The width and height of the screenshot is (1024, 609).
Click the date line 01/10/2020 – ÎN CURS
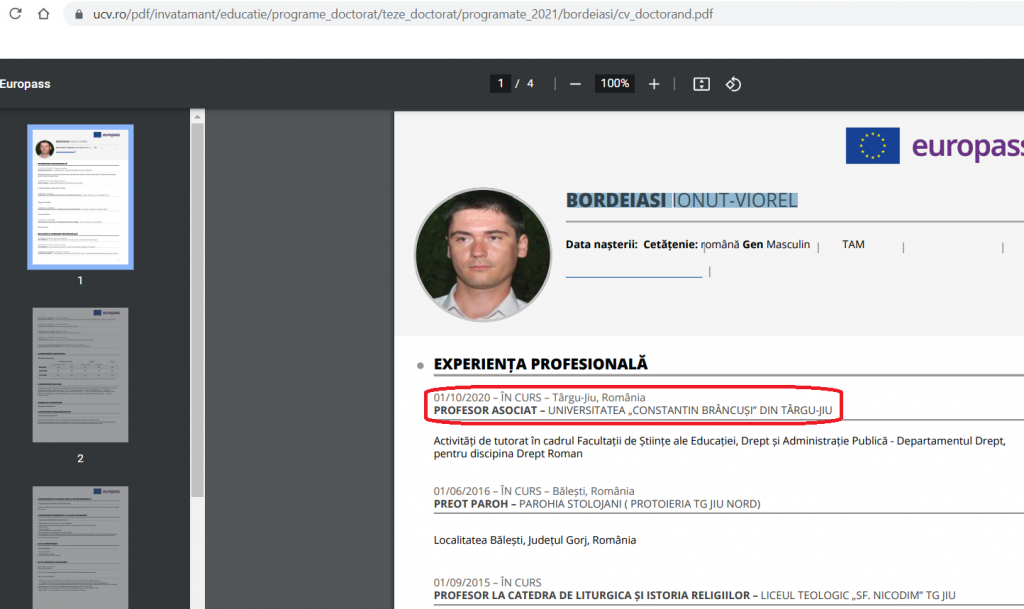click(539, 398)
